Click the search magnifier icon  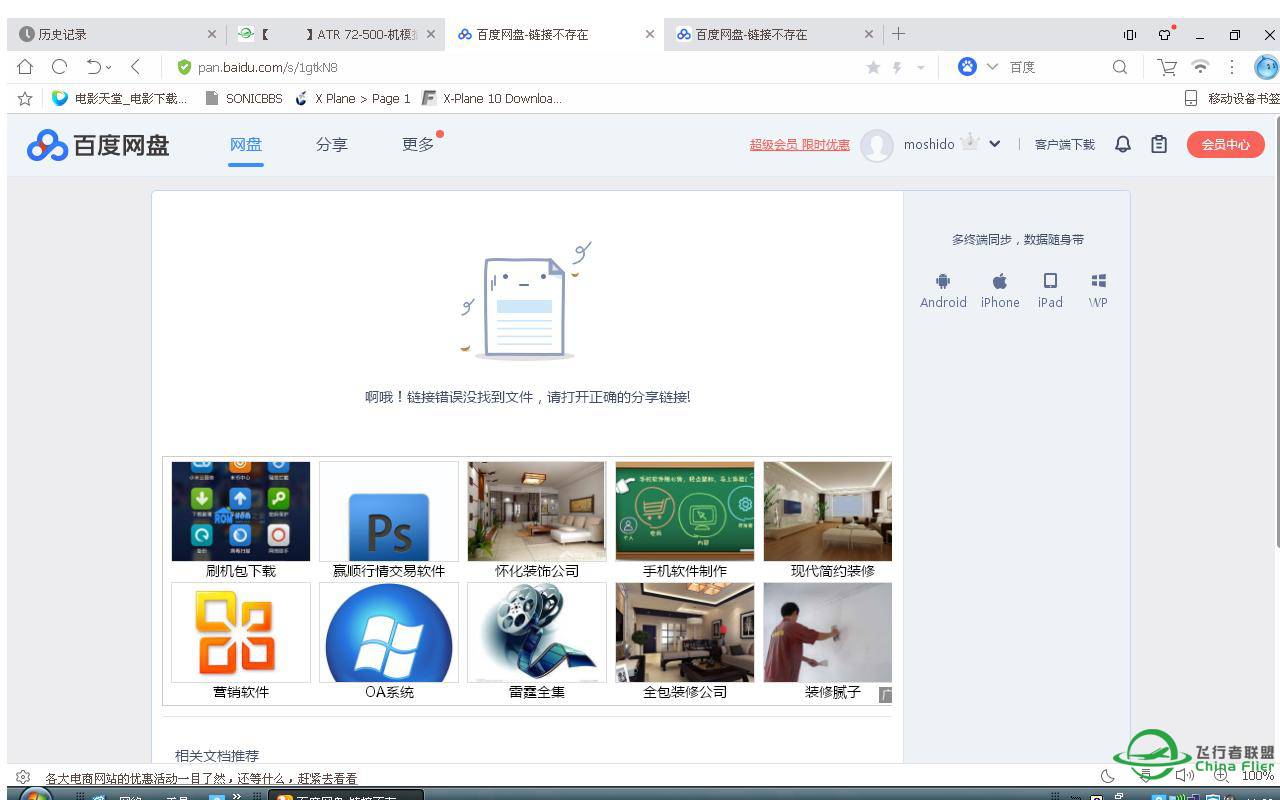(1120, 67)
